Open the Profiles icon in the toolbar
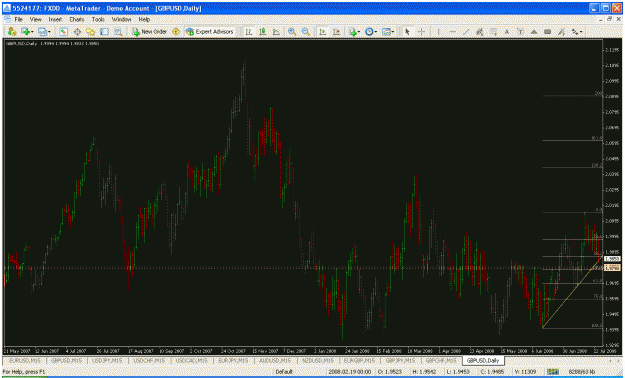This screenshot has height=378, width=625. tap(42, 32)
